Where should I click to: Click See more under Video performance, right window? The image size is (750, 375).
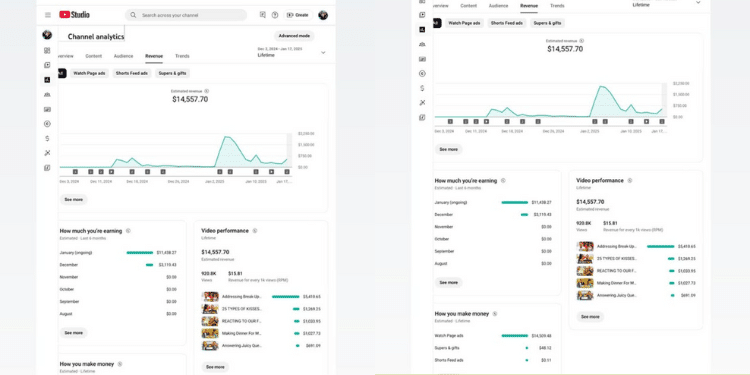pos(590,317)
